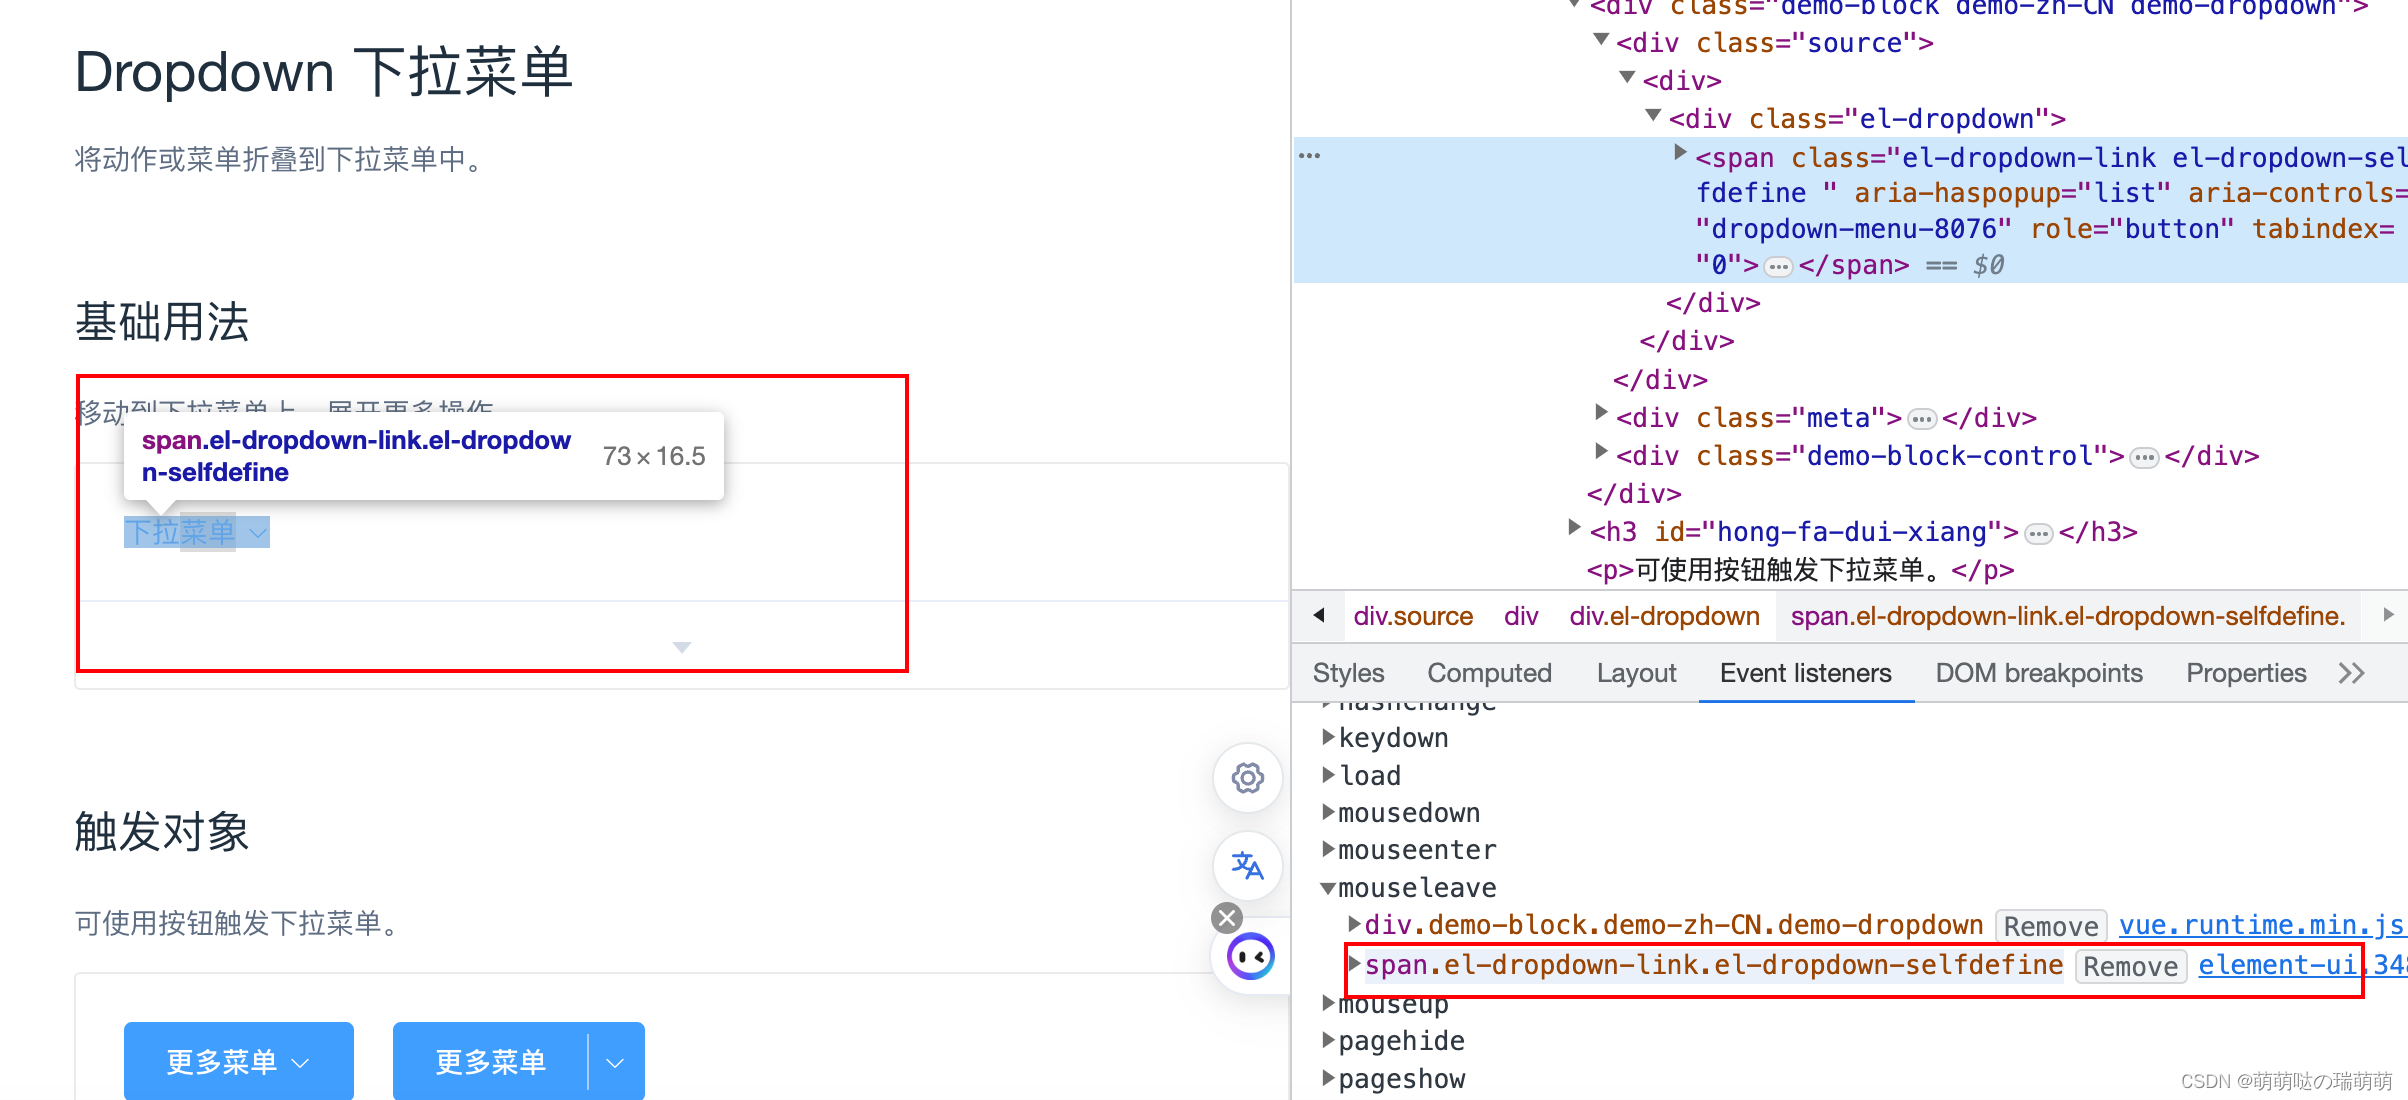Select span.el-dropdown-link breadcrumb item
Screen dimensions: 2408x1100
tap(2068, 616)
